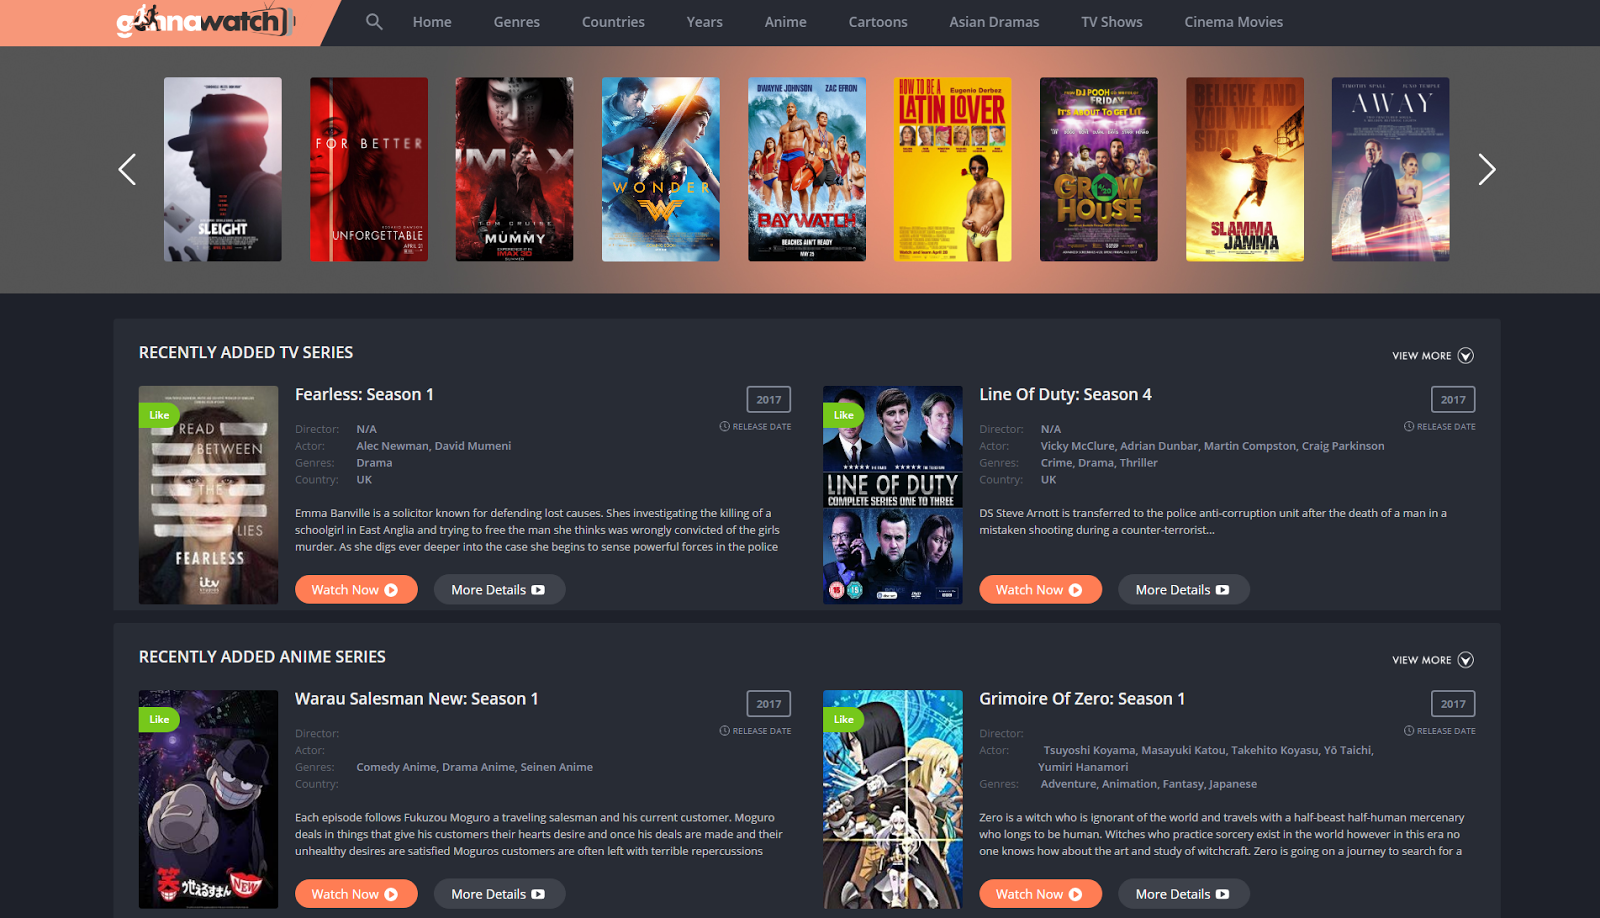The height and width of the screenshot is (918, 1600).
Task: Click More Details for Warau Salesman New
Action: click(499, 894)
